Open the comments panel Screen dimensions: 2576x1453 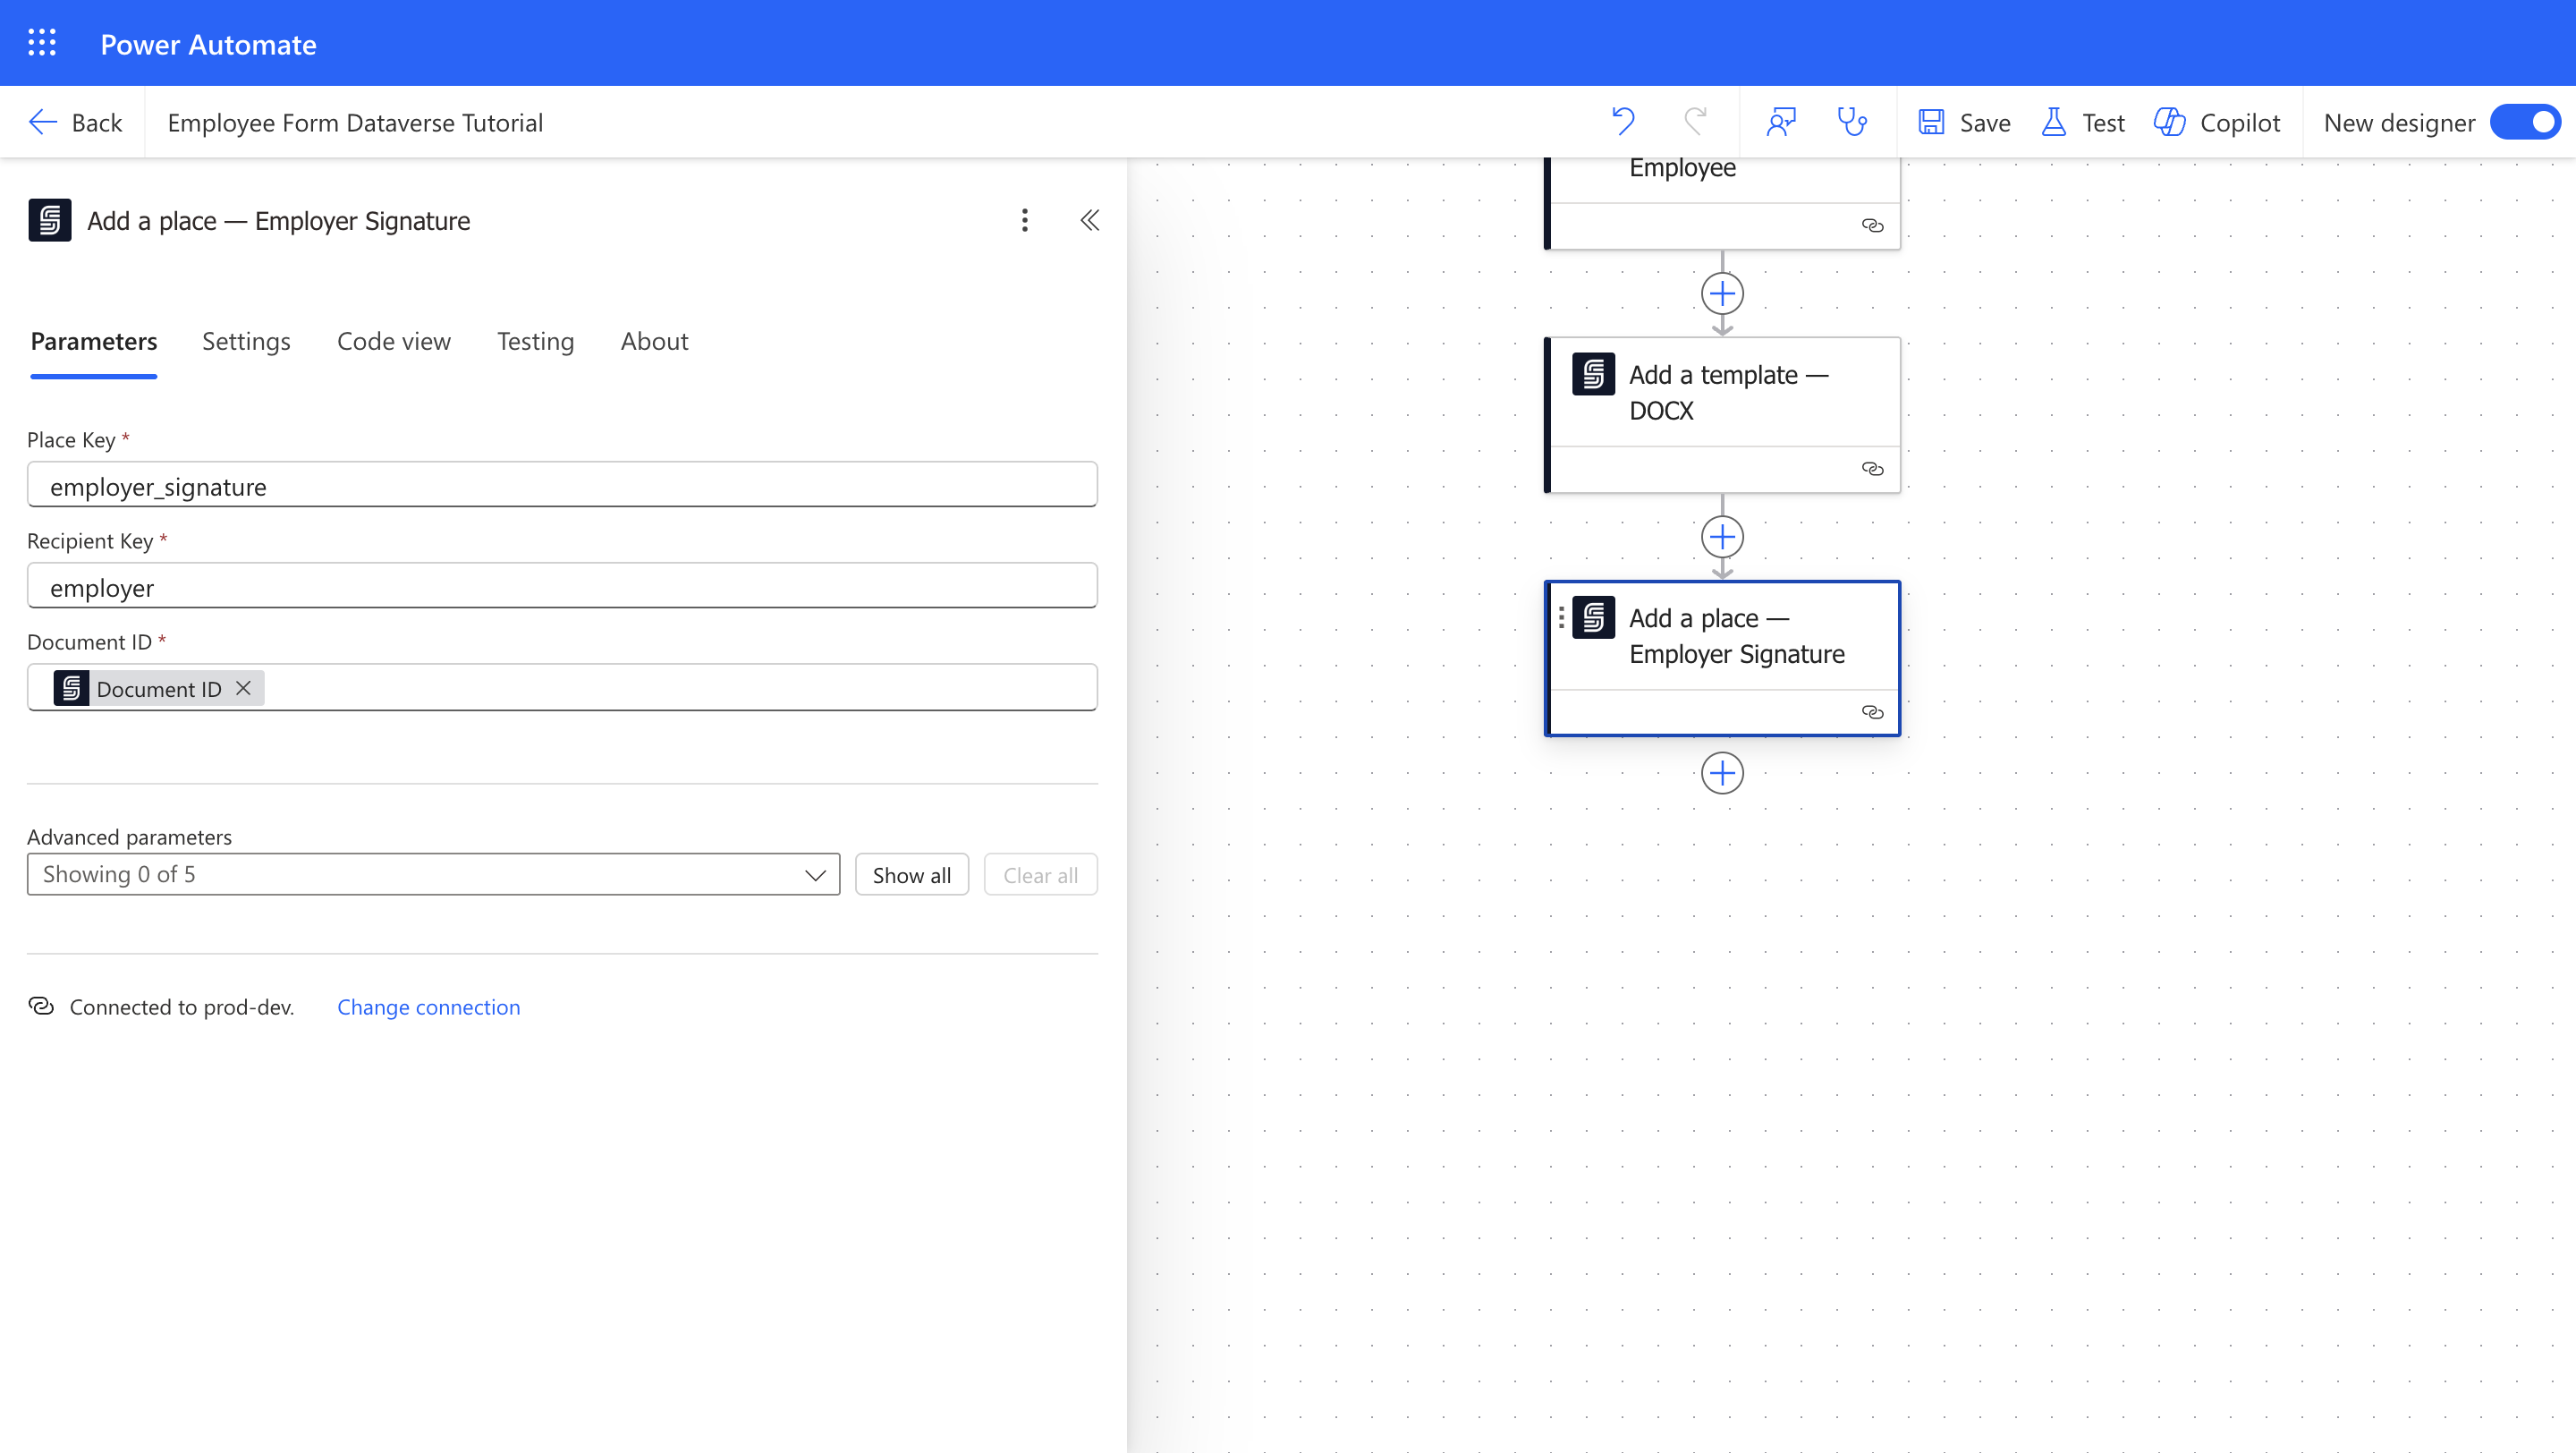click(x=1781, y=121)
